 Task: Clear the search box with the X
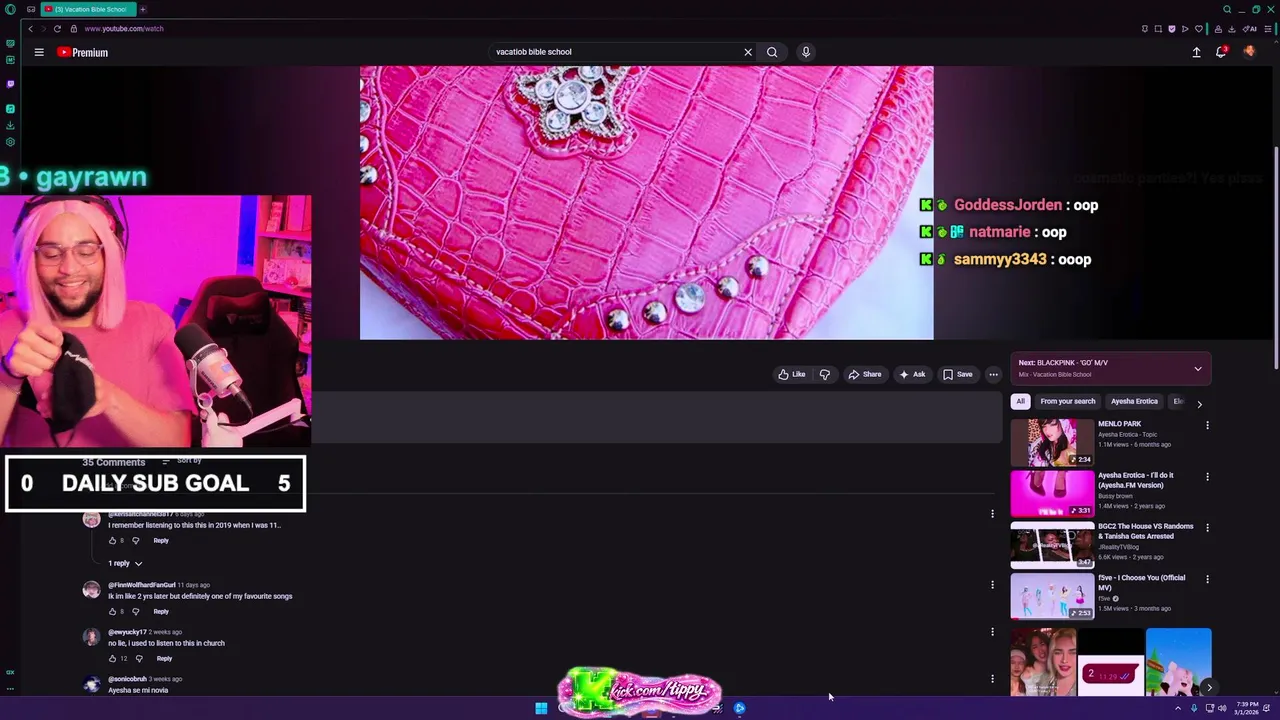tap(747, 52)
